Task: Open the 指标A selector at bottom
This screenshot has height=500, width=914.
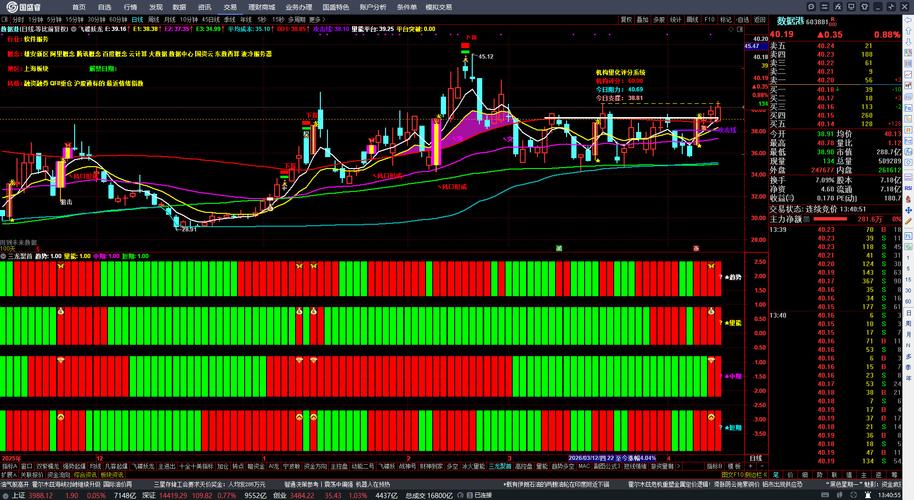Action: click(9, 466)
